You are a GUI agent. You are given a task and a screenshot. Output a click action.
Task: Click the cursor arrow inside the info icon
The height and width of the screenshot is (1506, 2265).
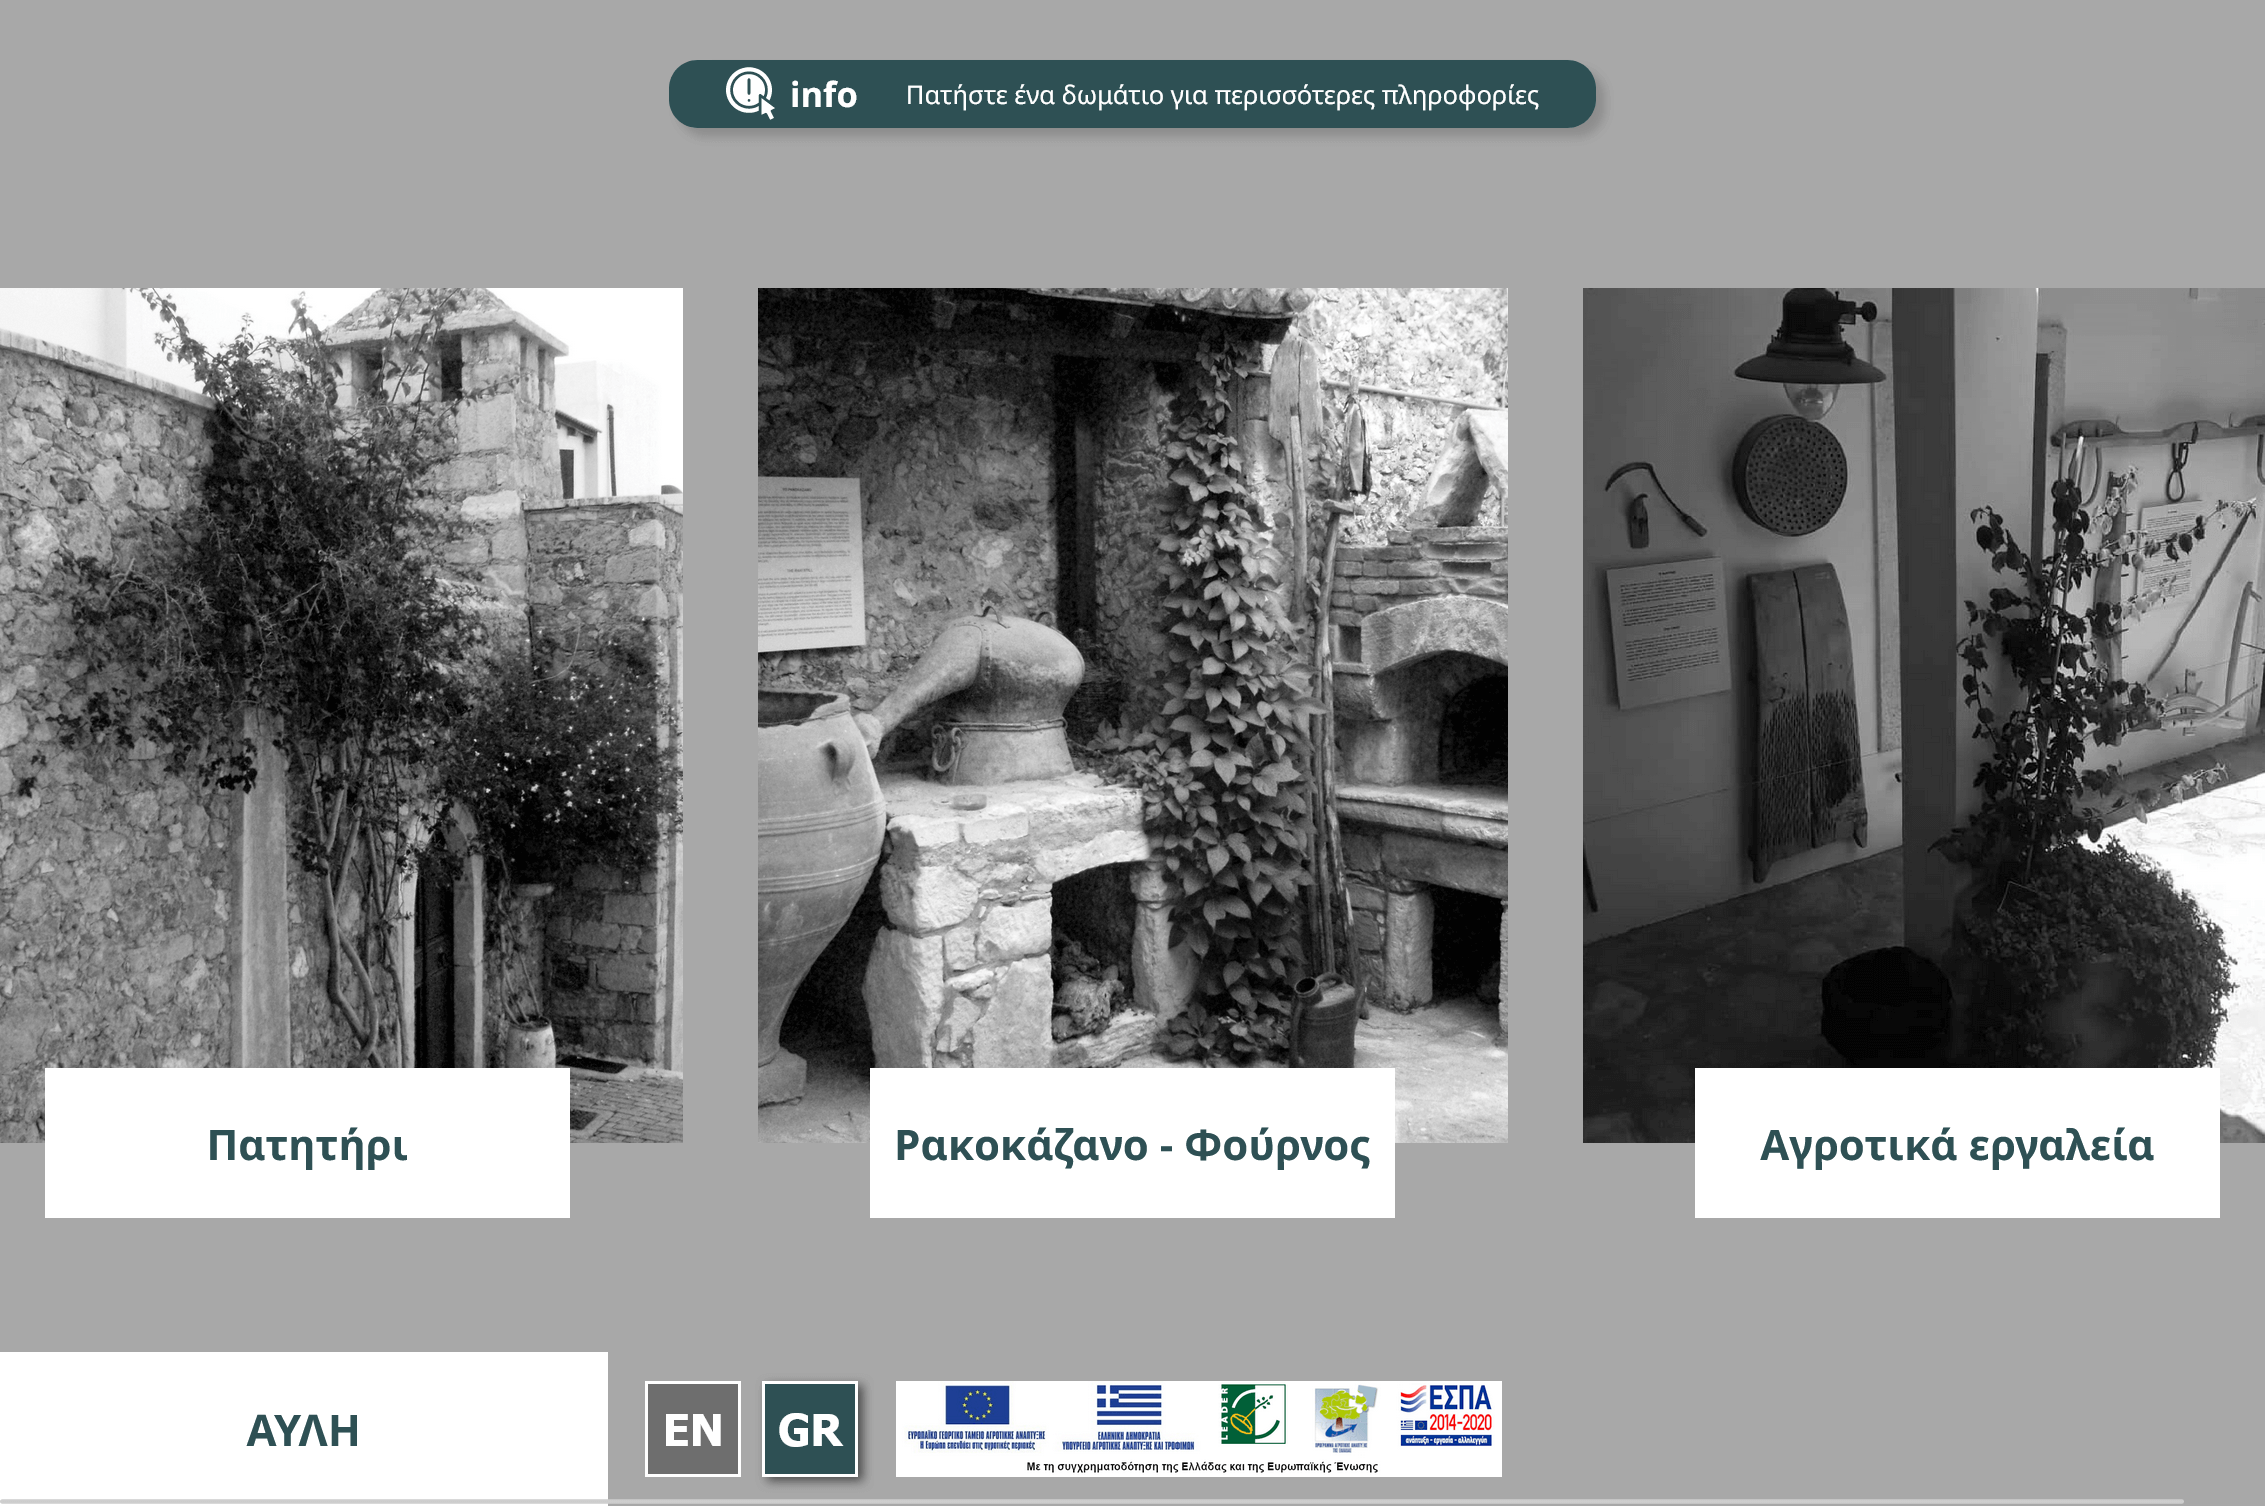click(x=765, y=107)
